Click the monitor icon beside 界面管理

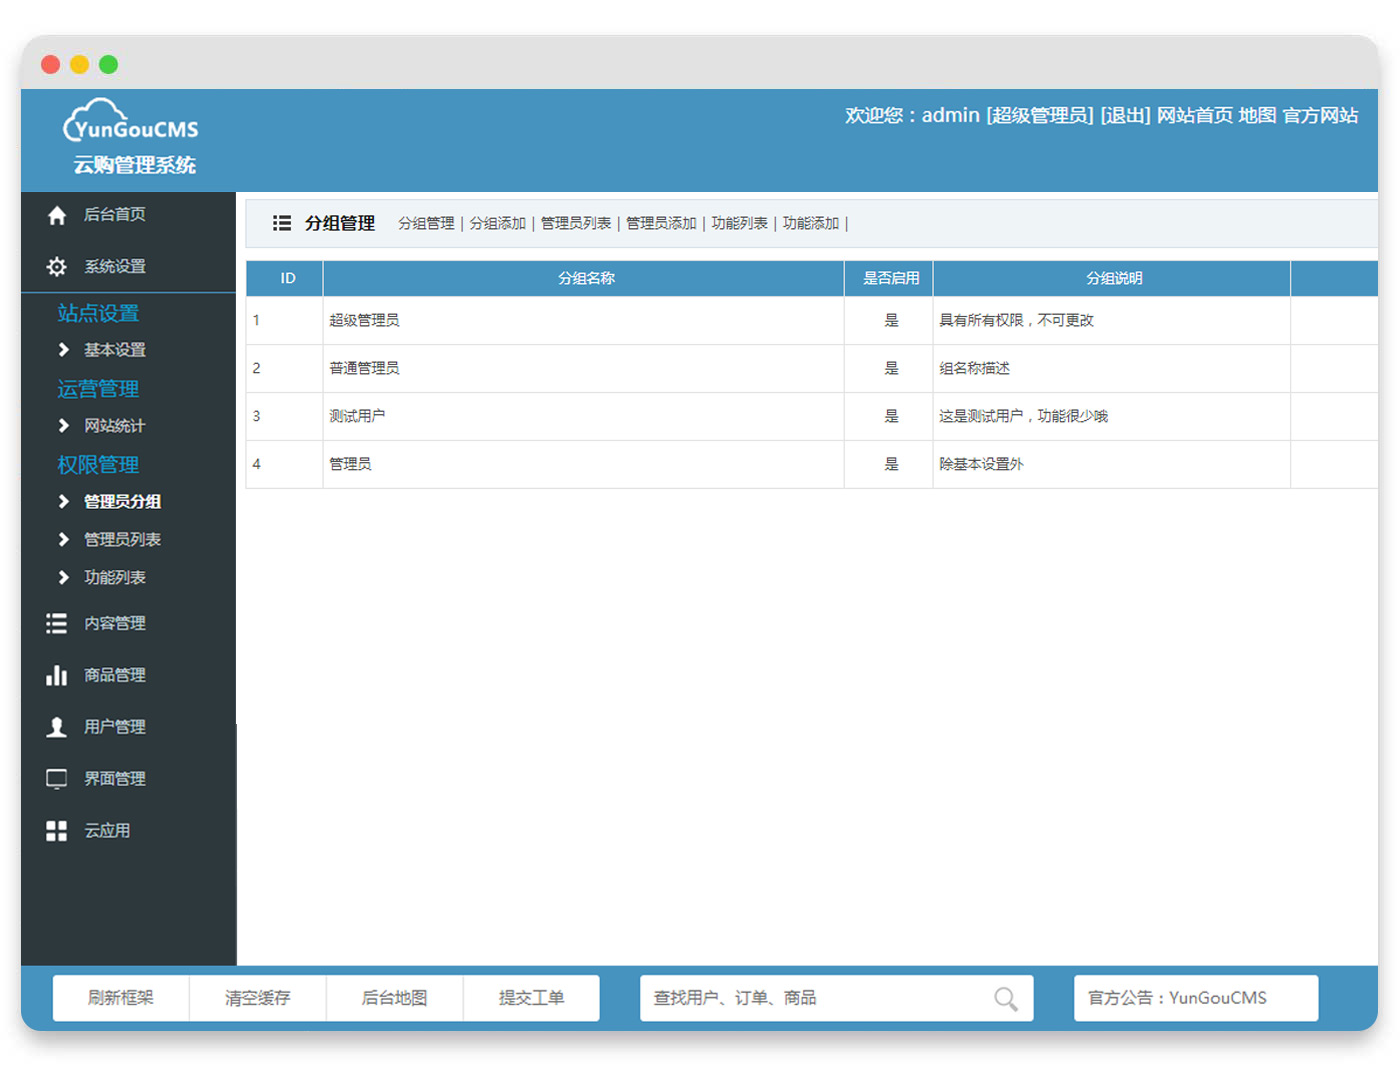(57, 780)
